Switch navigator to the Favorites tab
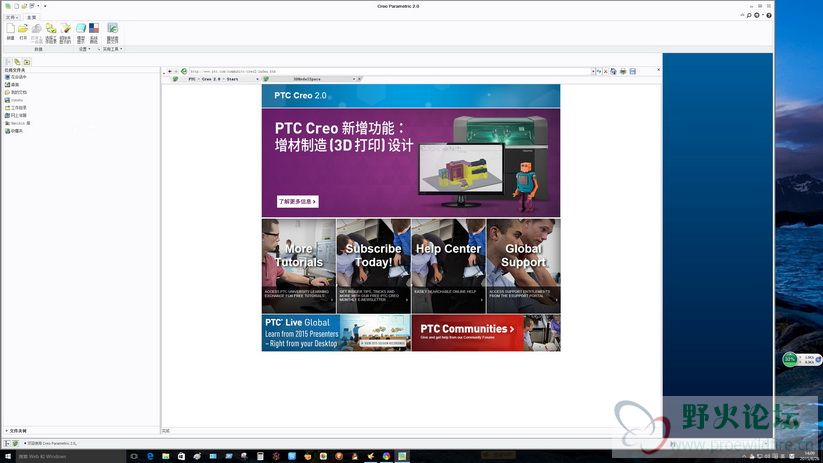823x463 pixels. [x=27, y=61]
